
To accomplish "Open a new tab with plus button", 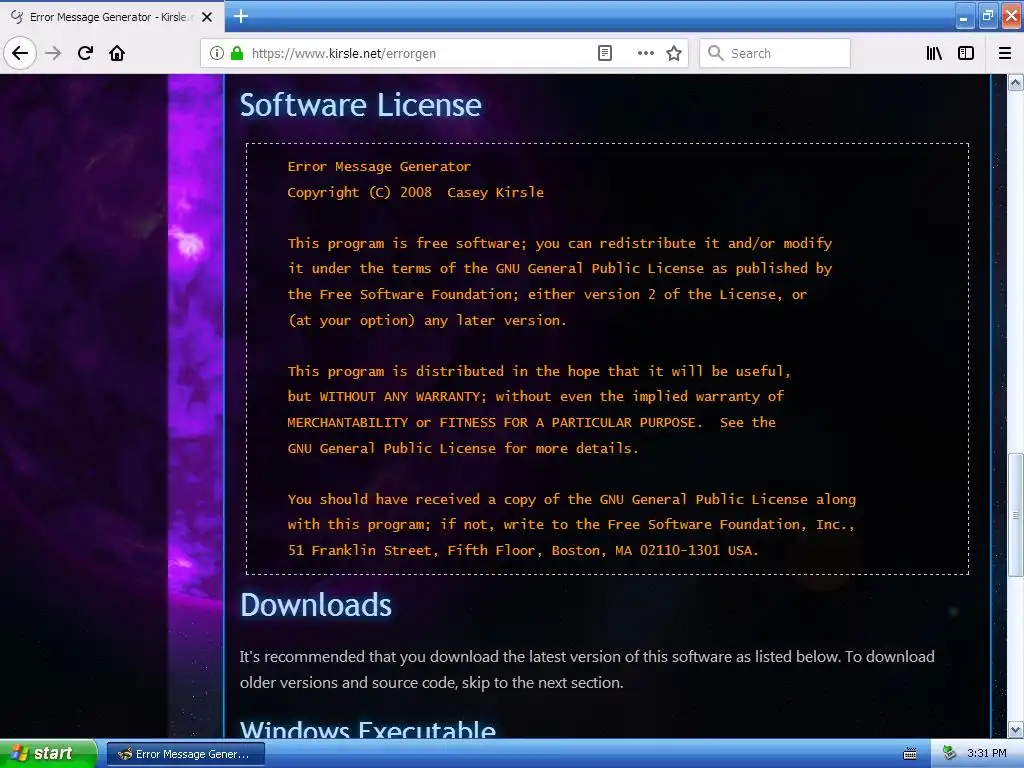I will pyautogui.click(x=241, y=16).
